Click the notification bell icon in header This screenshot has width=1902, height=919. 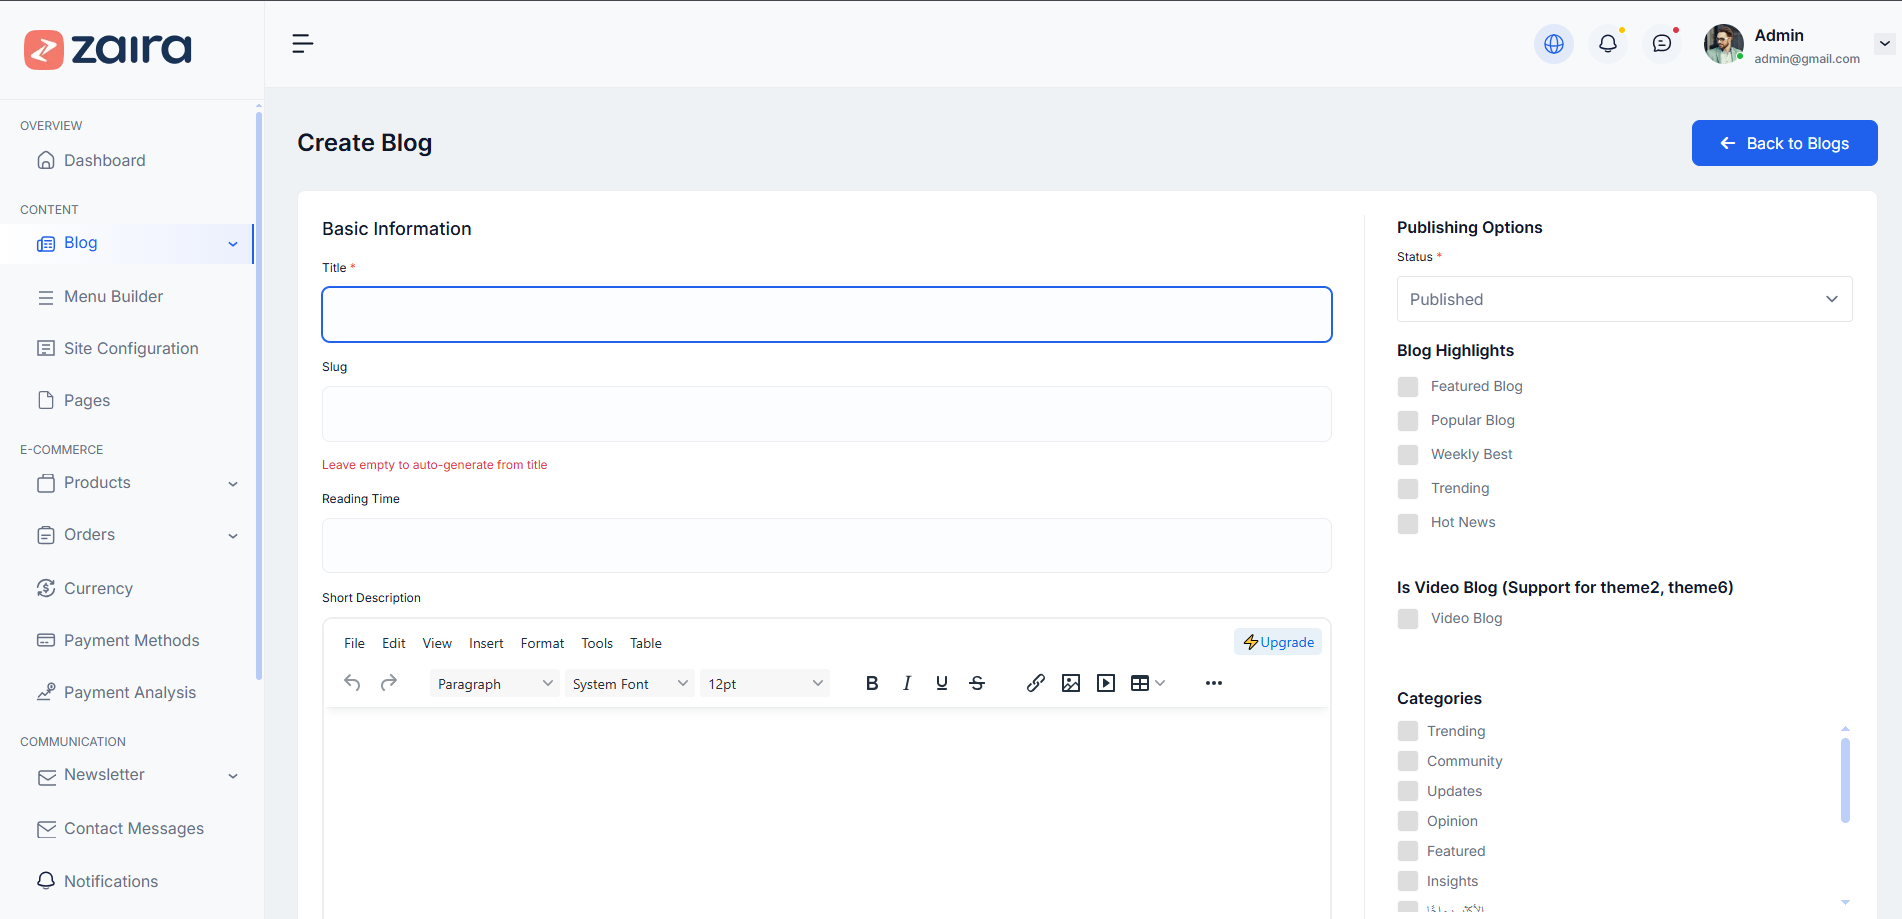(1607, 44)
